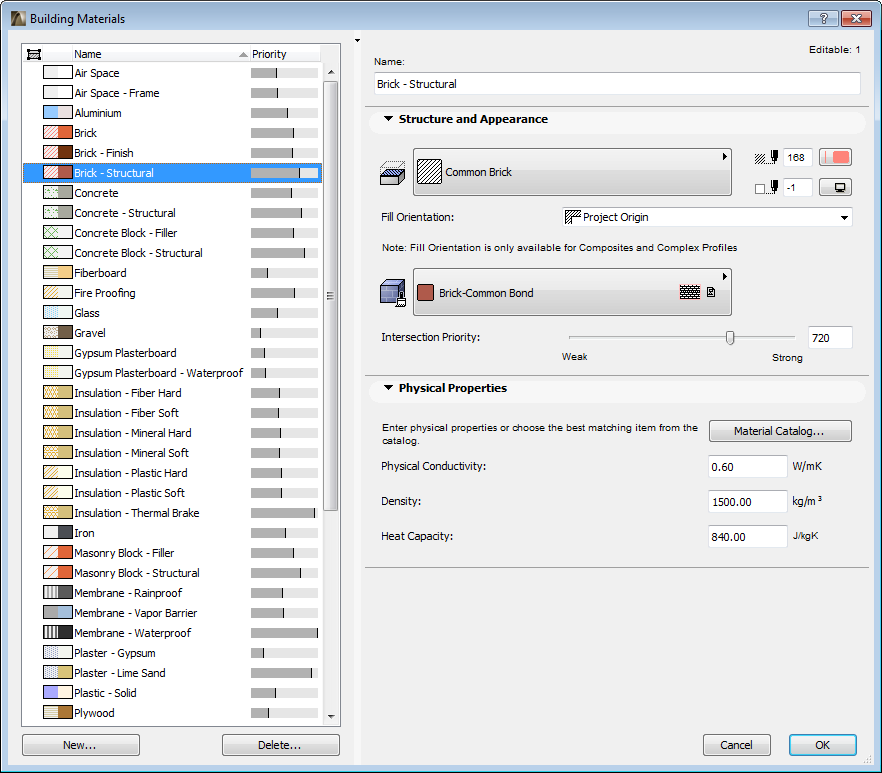Confirm with the OK button
This screenshot has height=773, width=882.
[x=822, y=745]
